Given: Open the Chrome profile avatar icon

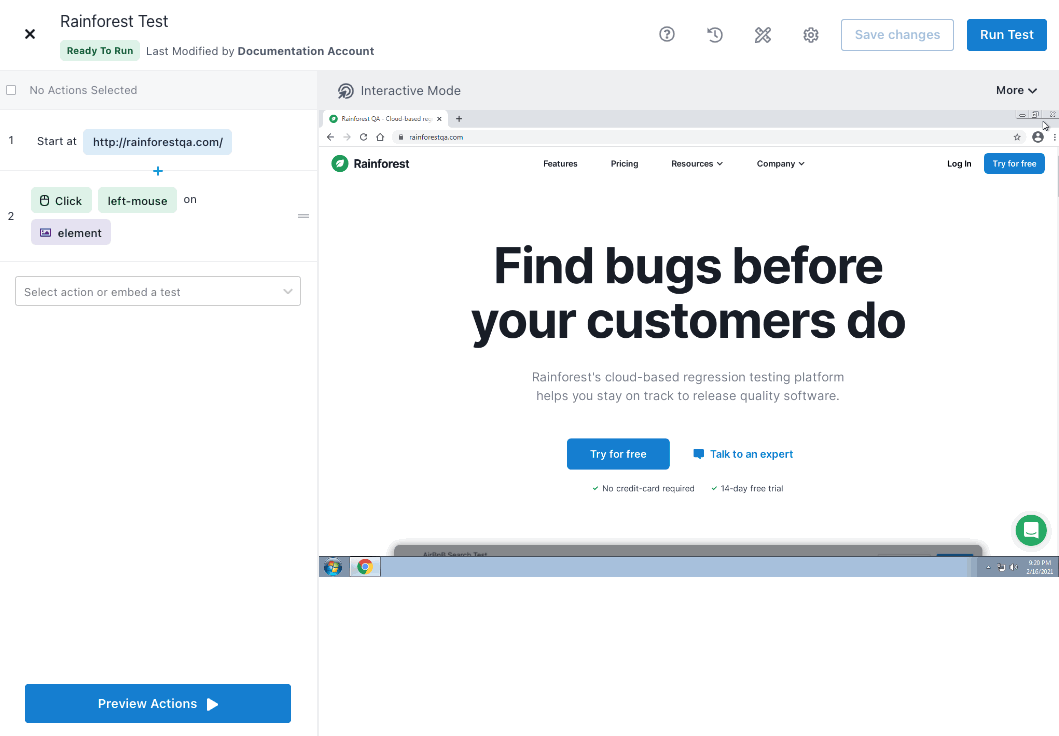Looking at the screenshot, I should click(1037, 137).
